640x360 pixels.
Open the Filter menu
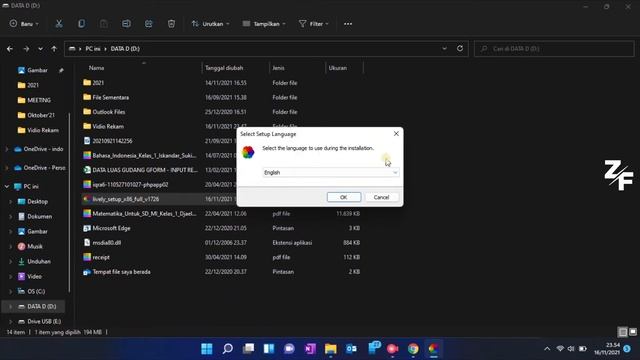pyautogui.click(x=313, y=24)
